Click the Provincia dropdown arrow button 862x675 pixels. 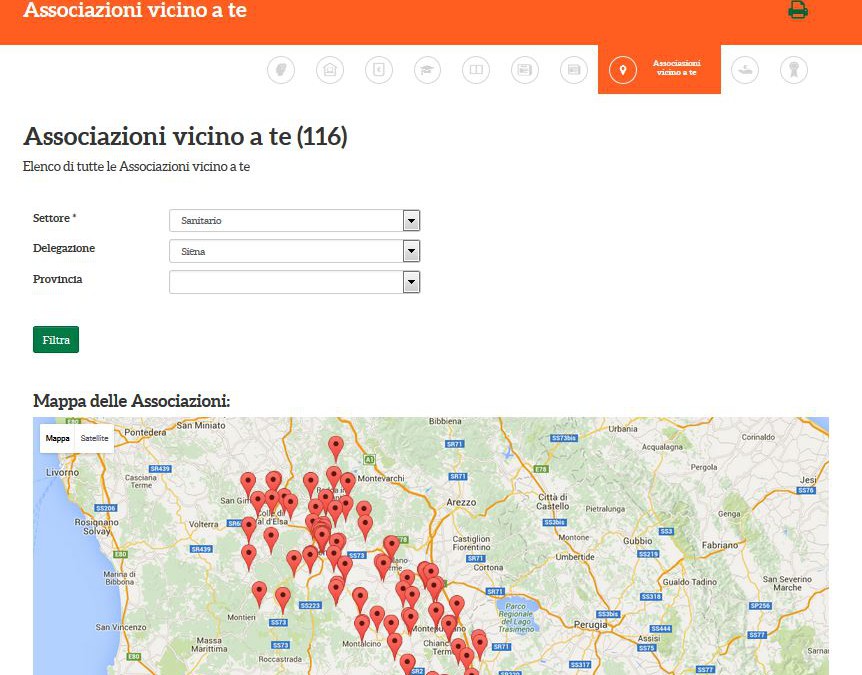pos(411,282)
